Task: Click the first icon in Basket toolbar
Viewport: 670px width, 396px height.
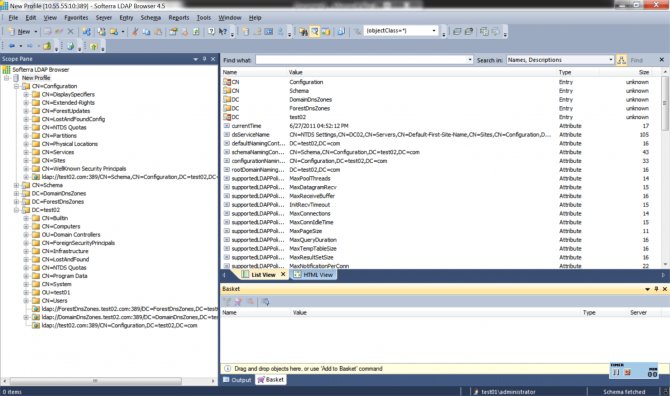Action: (x=227, y=302)
